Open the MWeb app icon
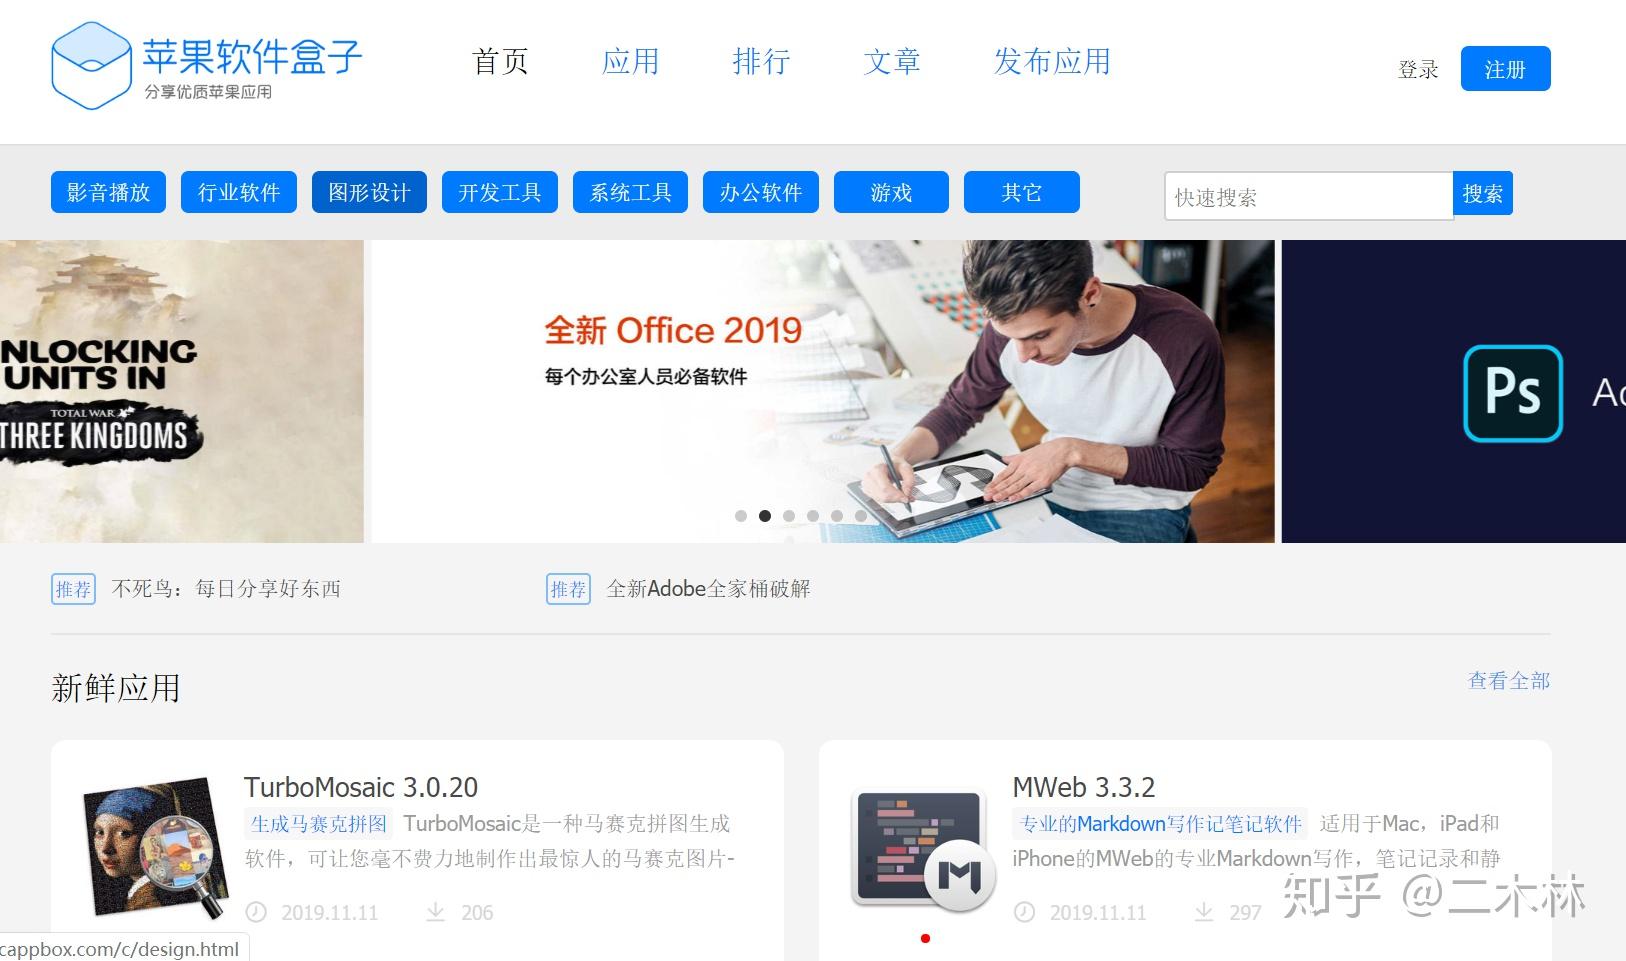1626x961 pixels. click(922, 850)
